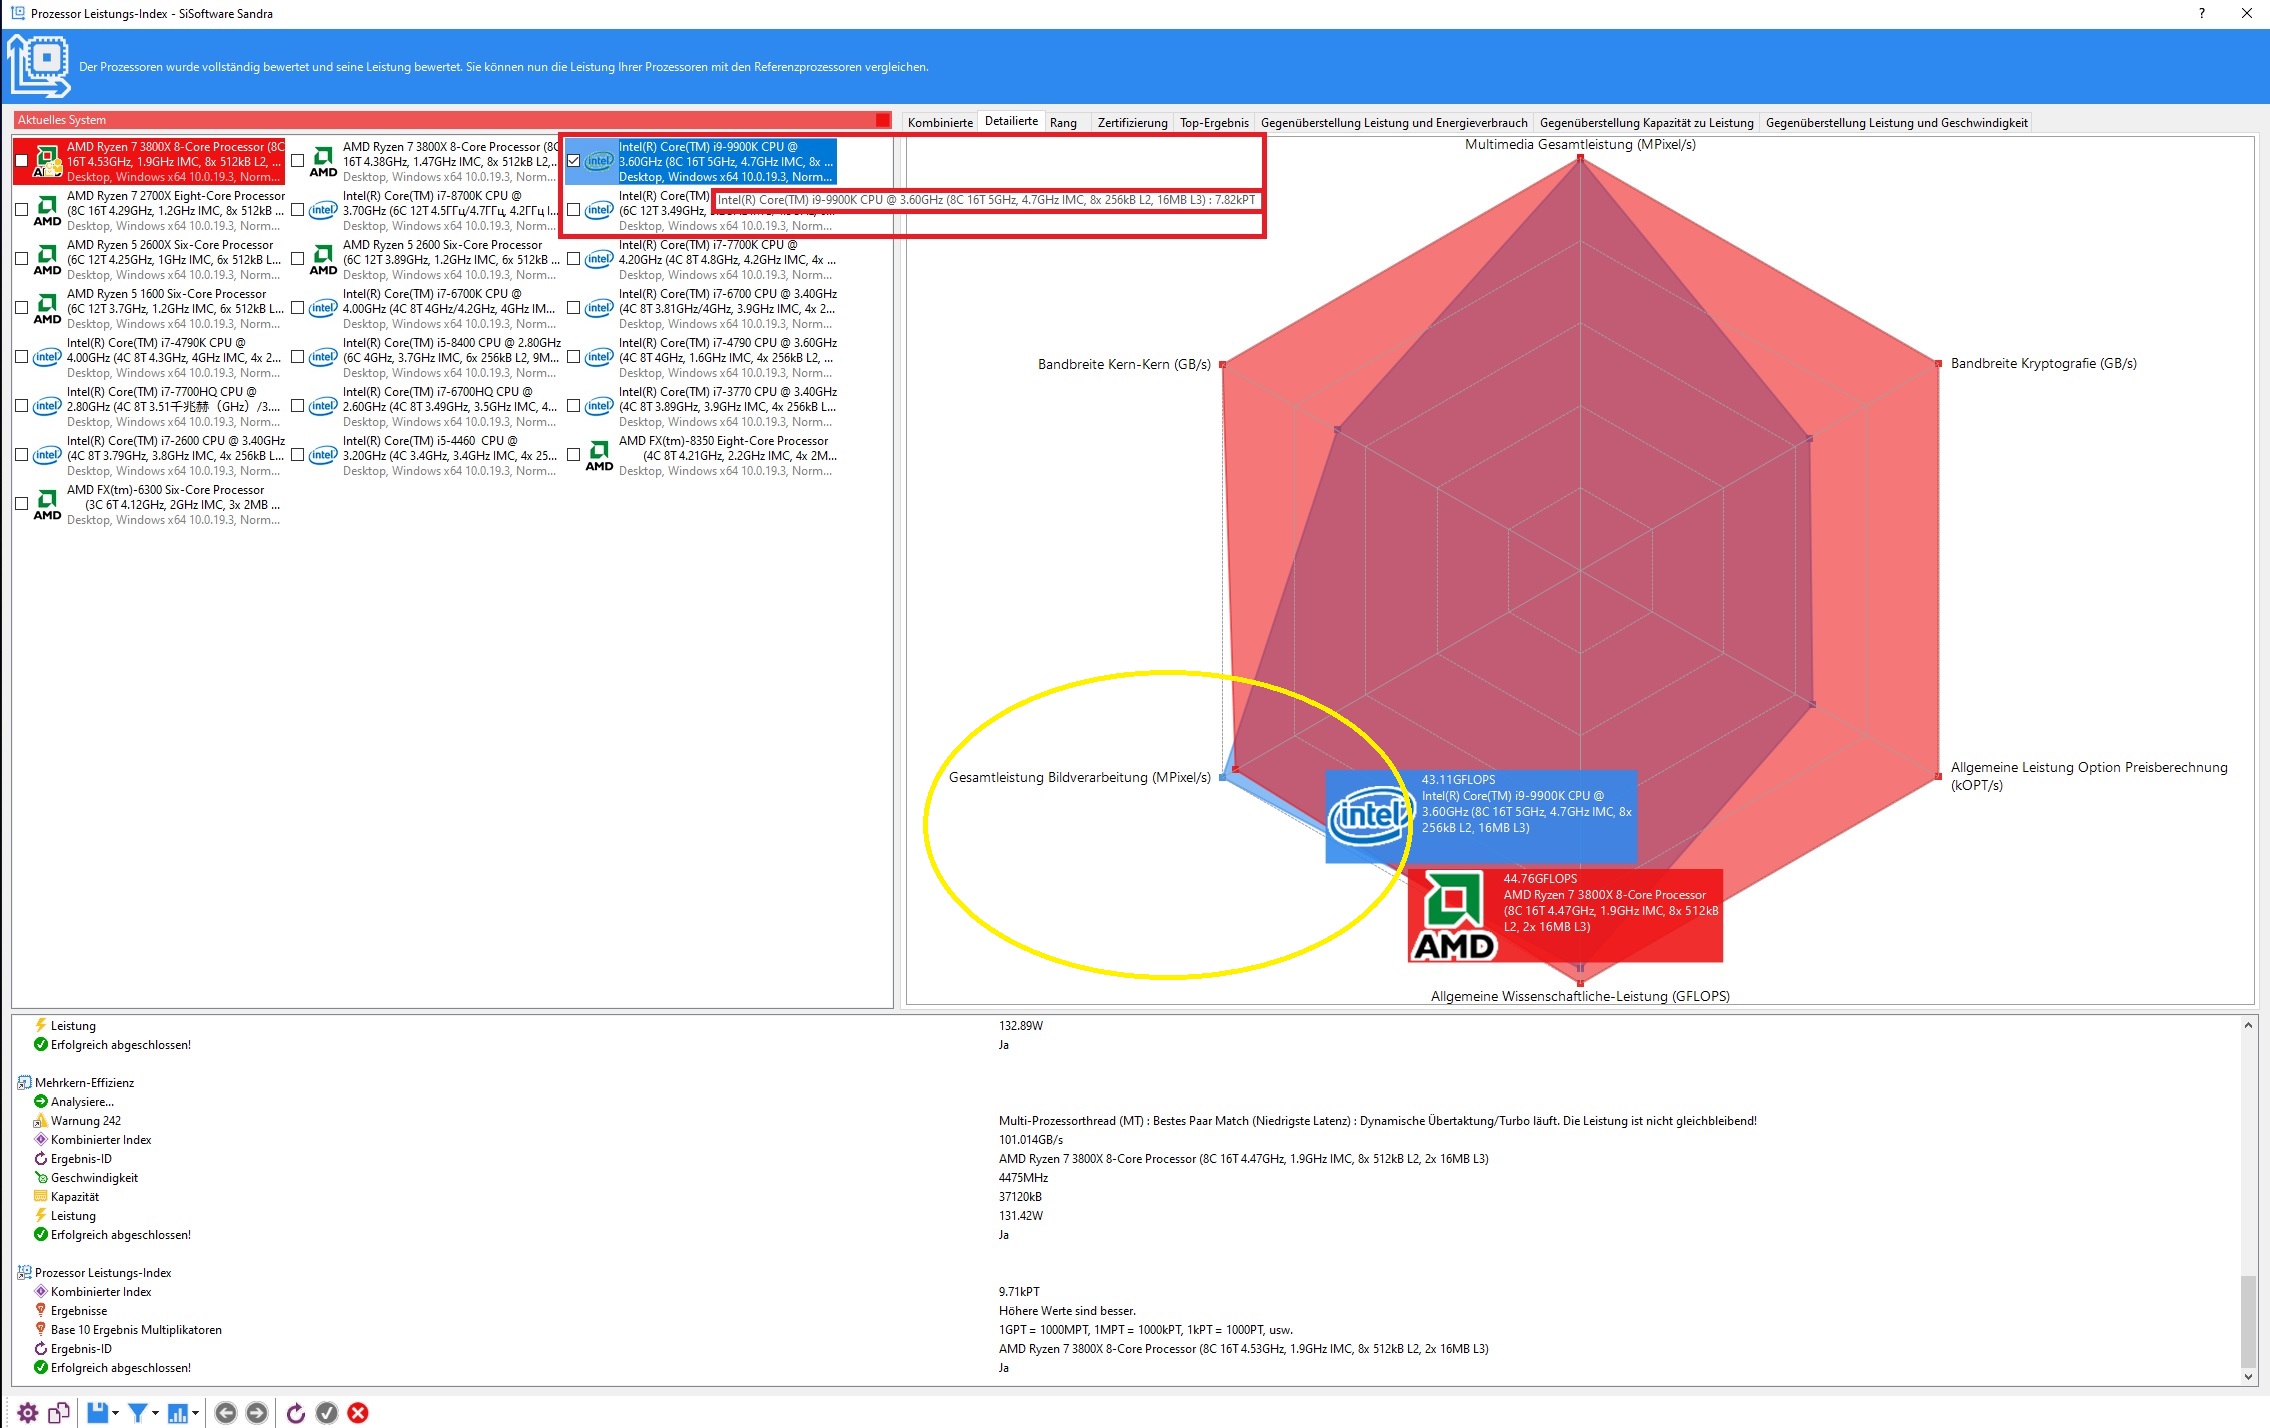Switch to the Kombinierte tab
The width and height of the screenshot is (2270, 1428).
coord(939,123)
